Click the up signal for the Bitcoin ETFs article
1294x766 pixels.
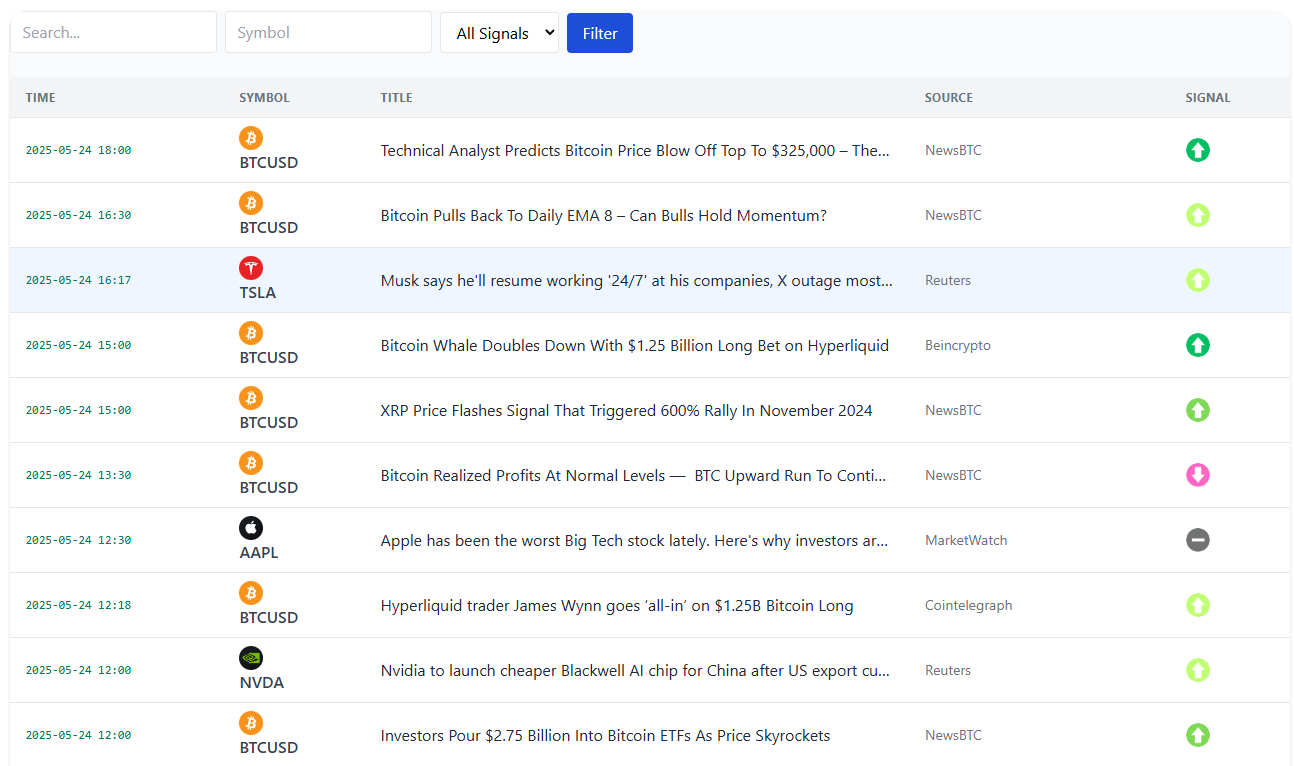coord(1198,735)
